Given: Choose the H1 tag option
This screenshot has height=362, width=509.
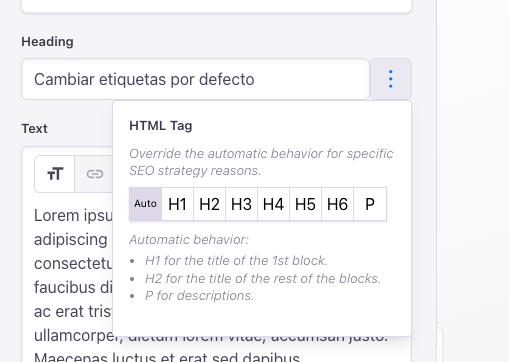Looking at the screenshot, I should click(x=177, y=204).
